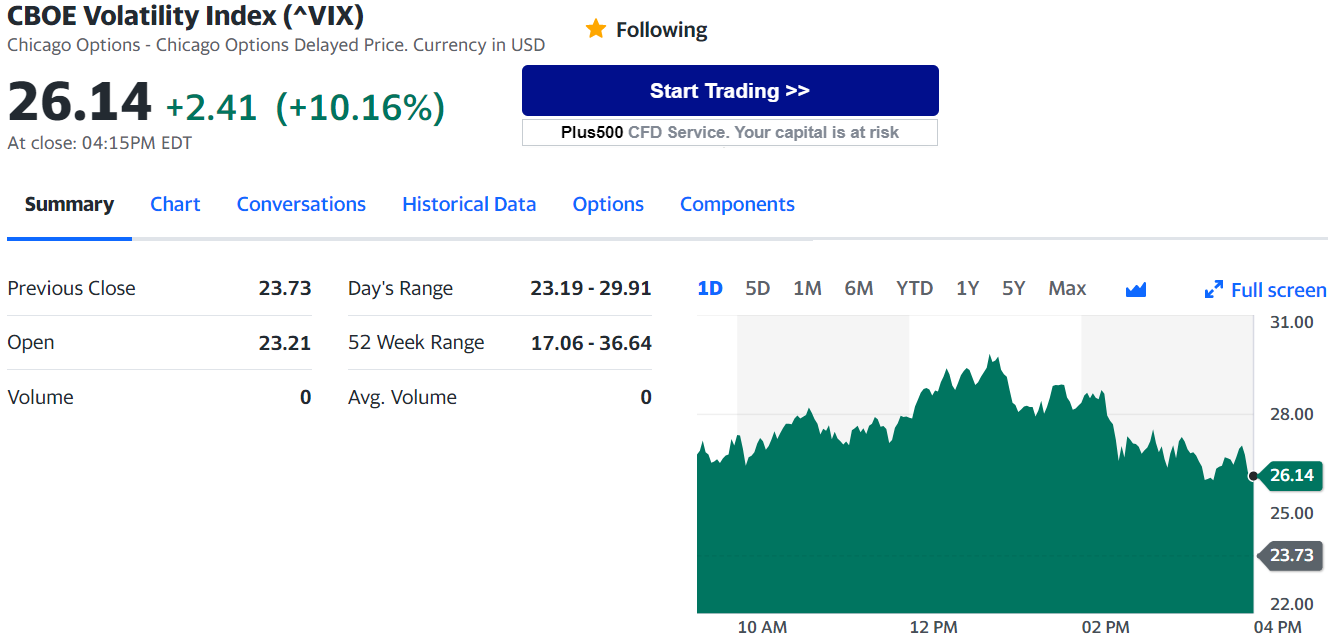Open the Summary tab
The image size is (1328, 639).
point(69,204)
